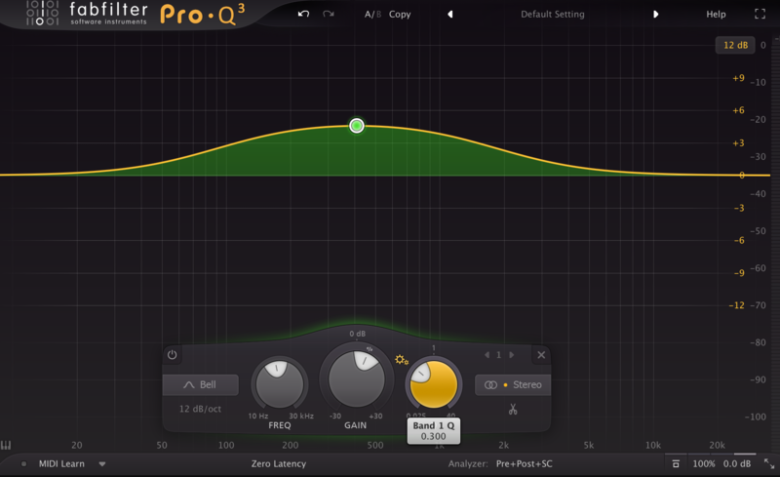Click the Undo arrow icon
This screenshot has height=477, width=780.
[303, 14]
